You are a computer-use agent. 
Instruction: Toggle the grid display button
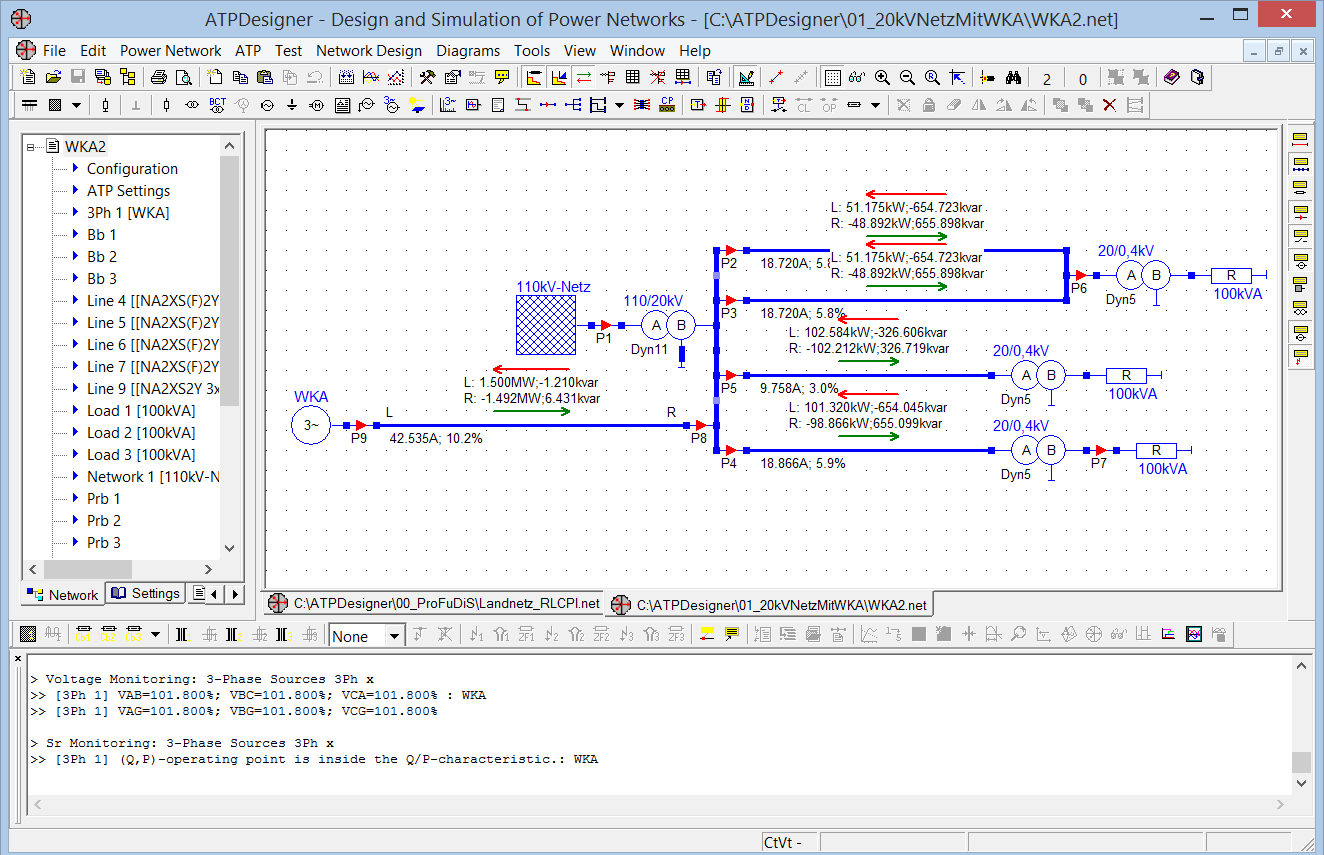[x=832, y=78]
